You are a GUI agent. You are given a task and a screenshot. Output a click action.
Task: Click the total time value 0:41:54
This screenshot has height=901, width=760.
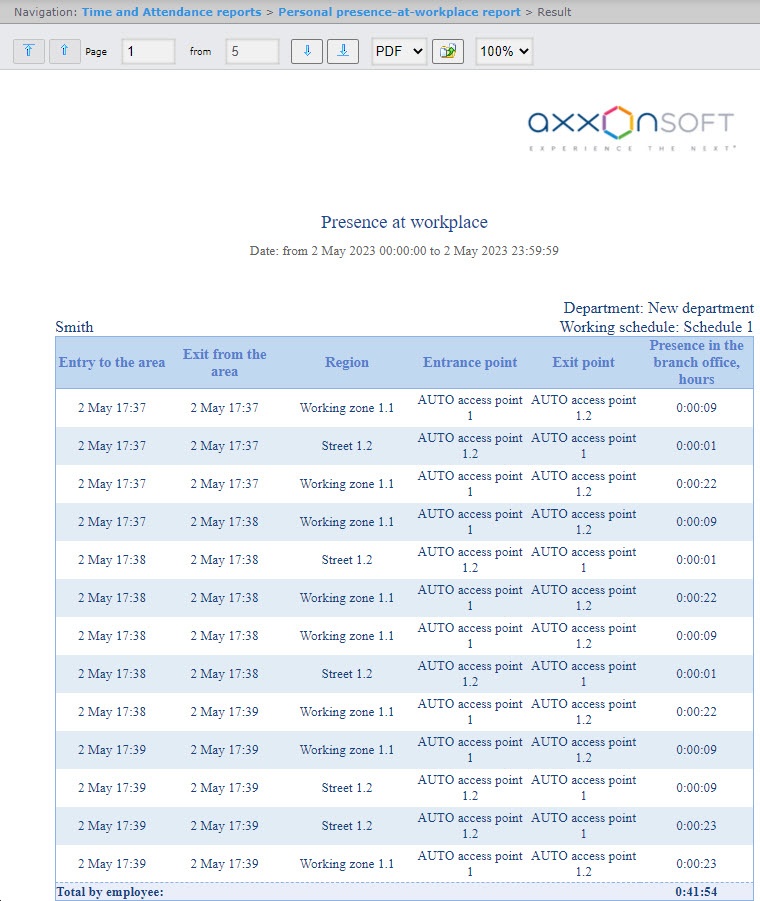(x=696, y=892)
